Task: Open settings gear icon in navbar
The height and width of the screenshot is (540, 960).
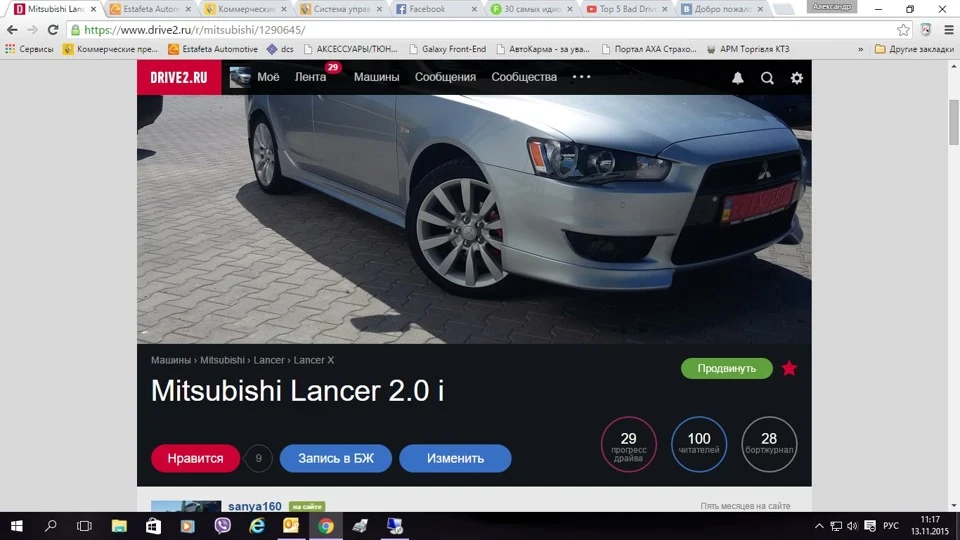Action: (x=797, y=78)
